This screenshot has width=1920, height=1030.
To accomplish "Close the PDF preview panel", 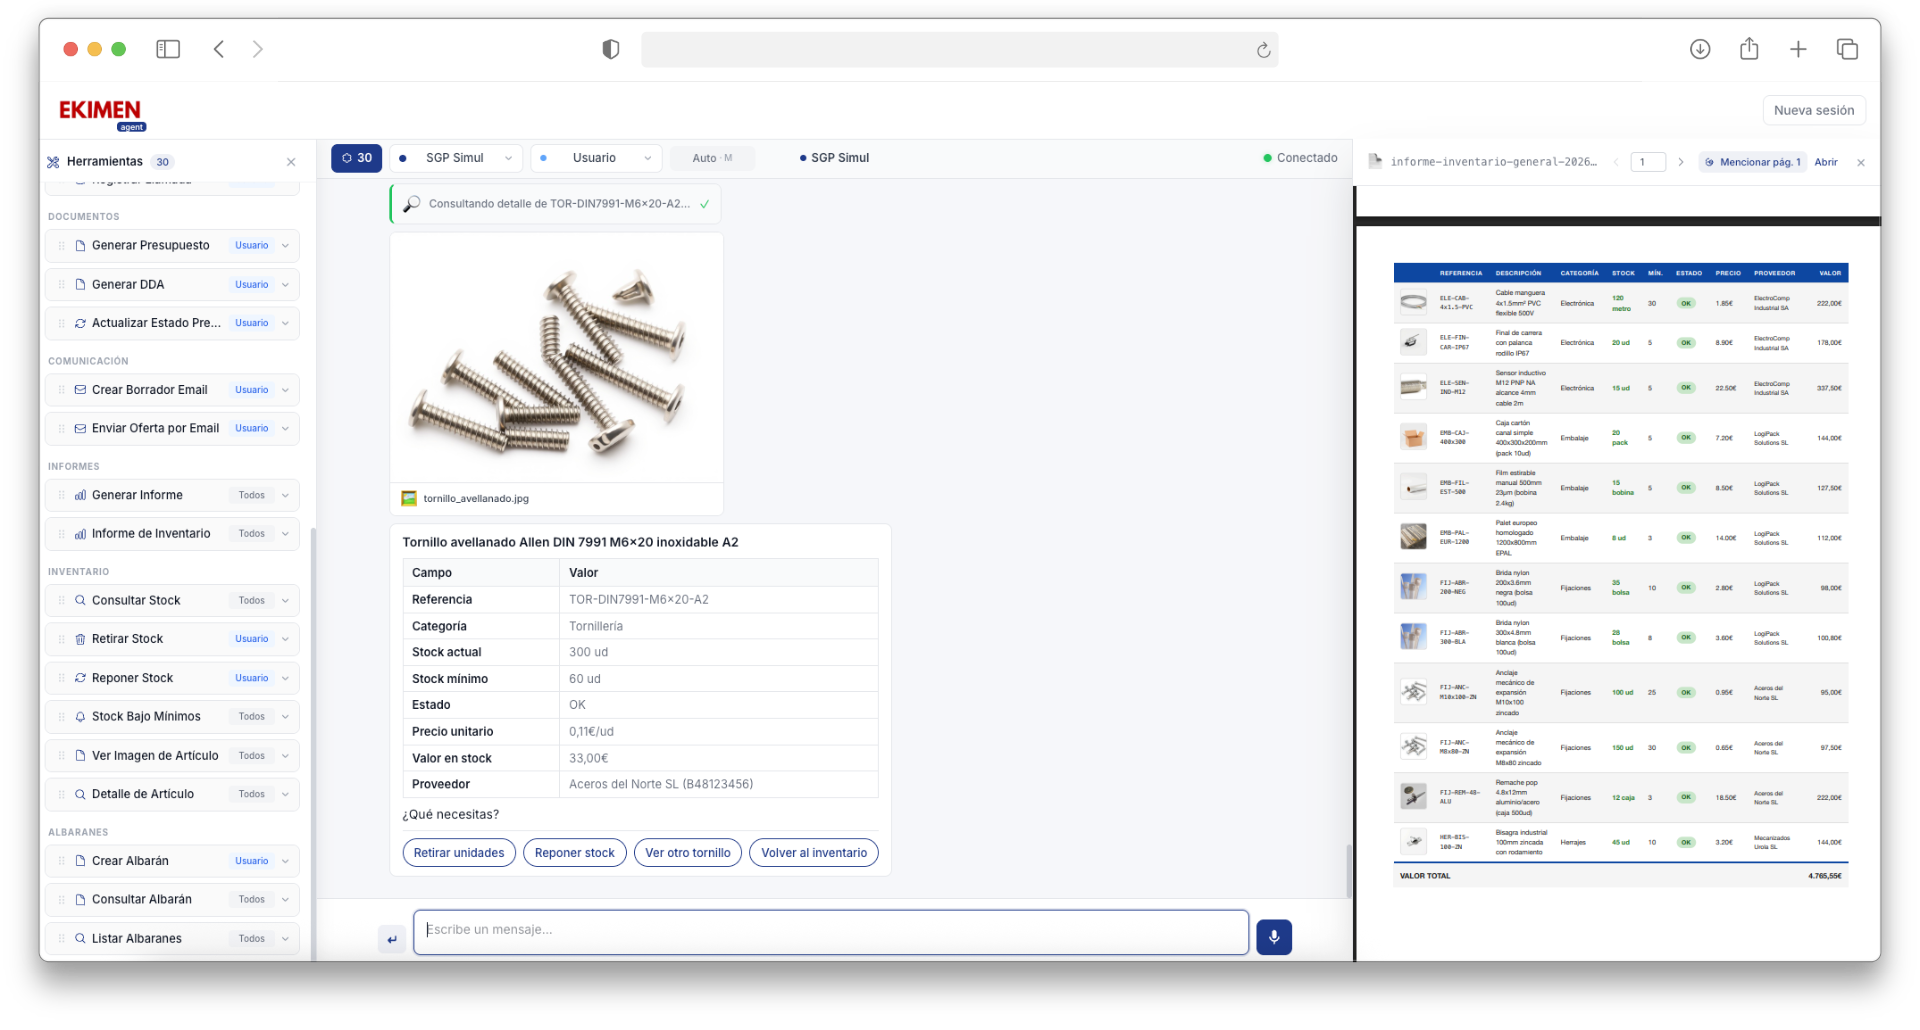I will pyautogui.click(x=1860, y=162).
